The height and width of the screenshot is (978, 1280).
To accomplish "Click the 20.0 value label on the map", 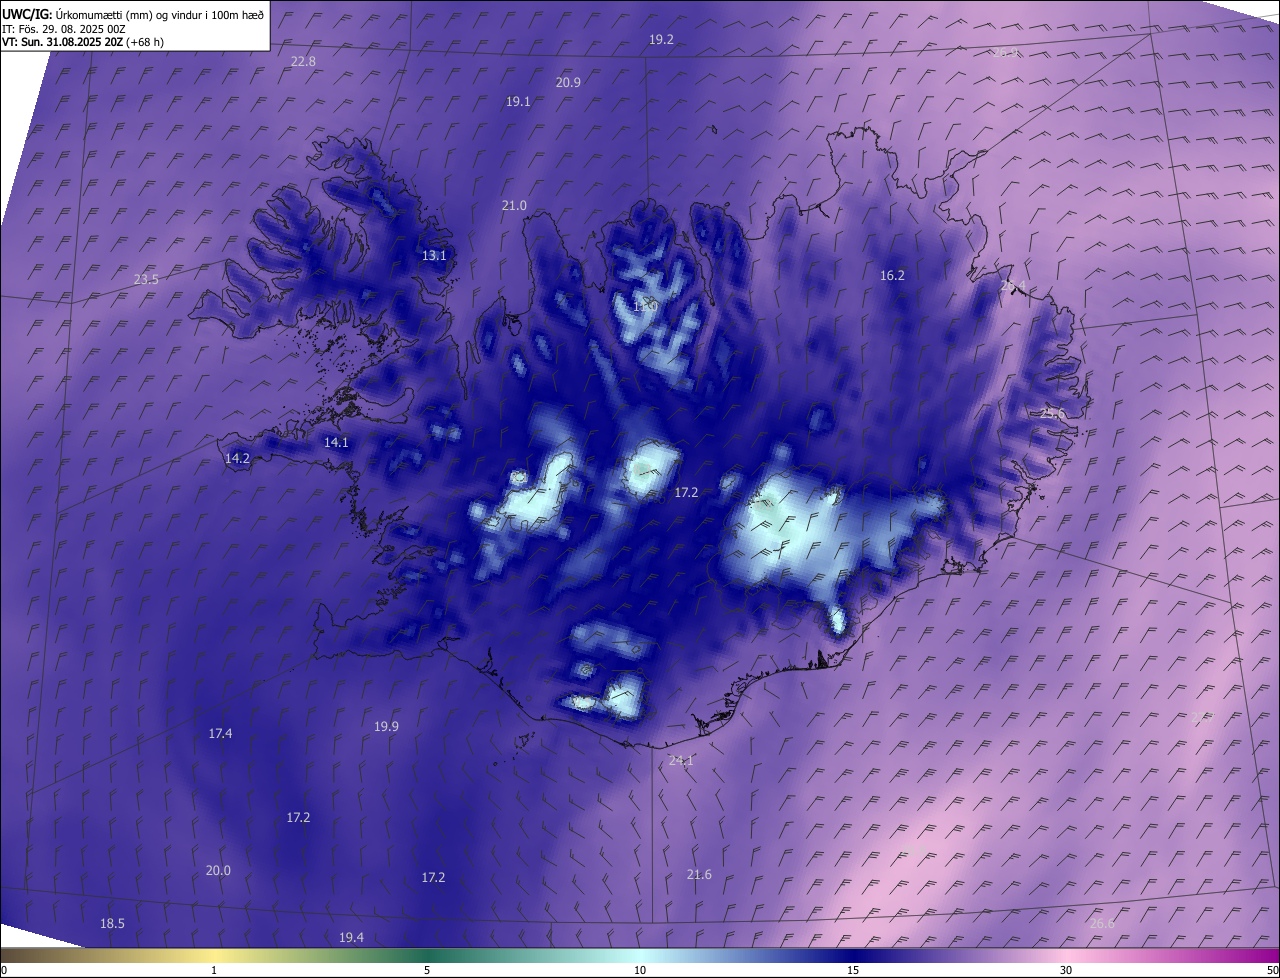I will [x=218, y=871].
